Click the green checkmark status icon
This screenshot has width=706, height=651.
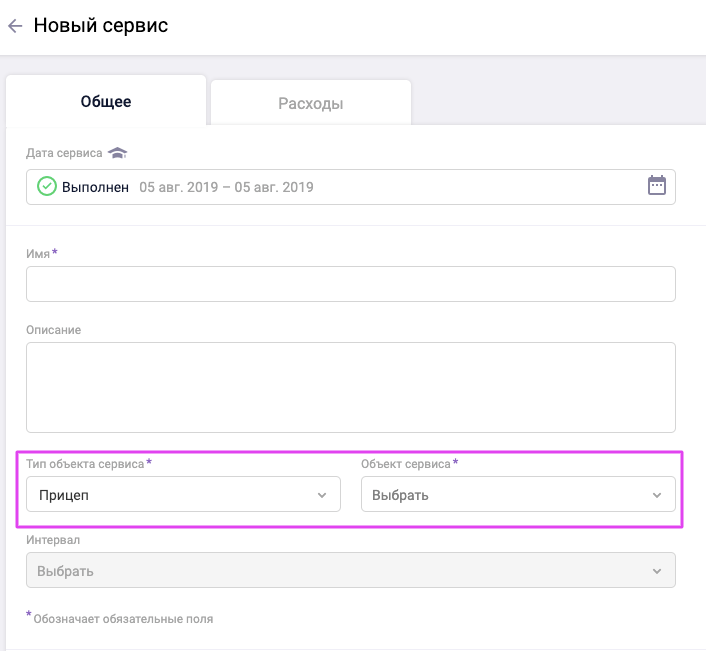point(47,187)
